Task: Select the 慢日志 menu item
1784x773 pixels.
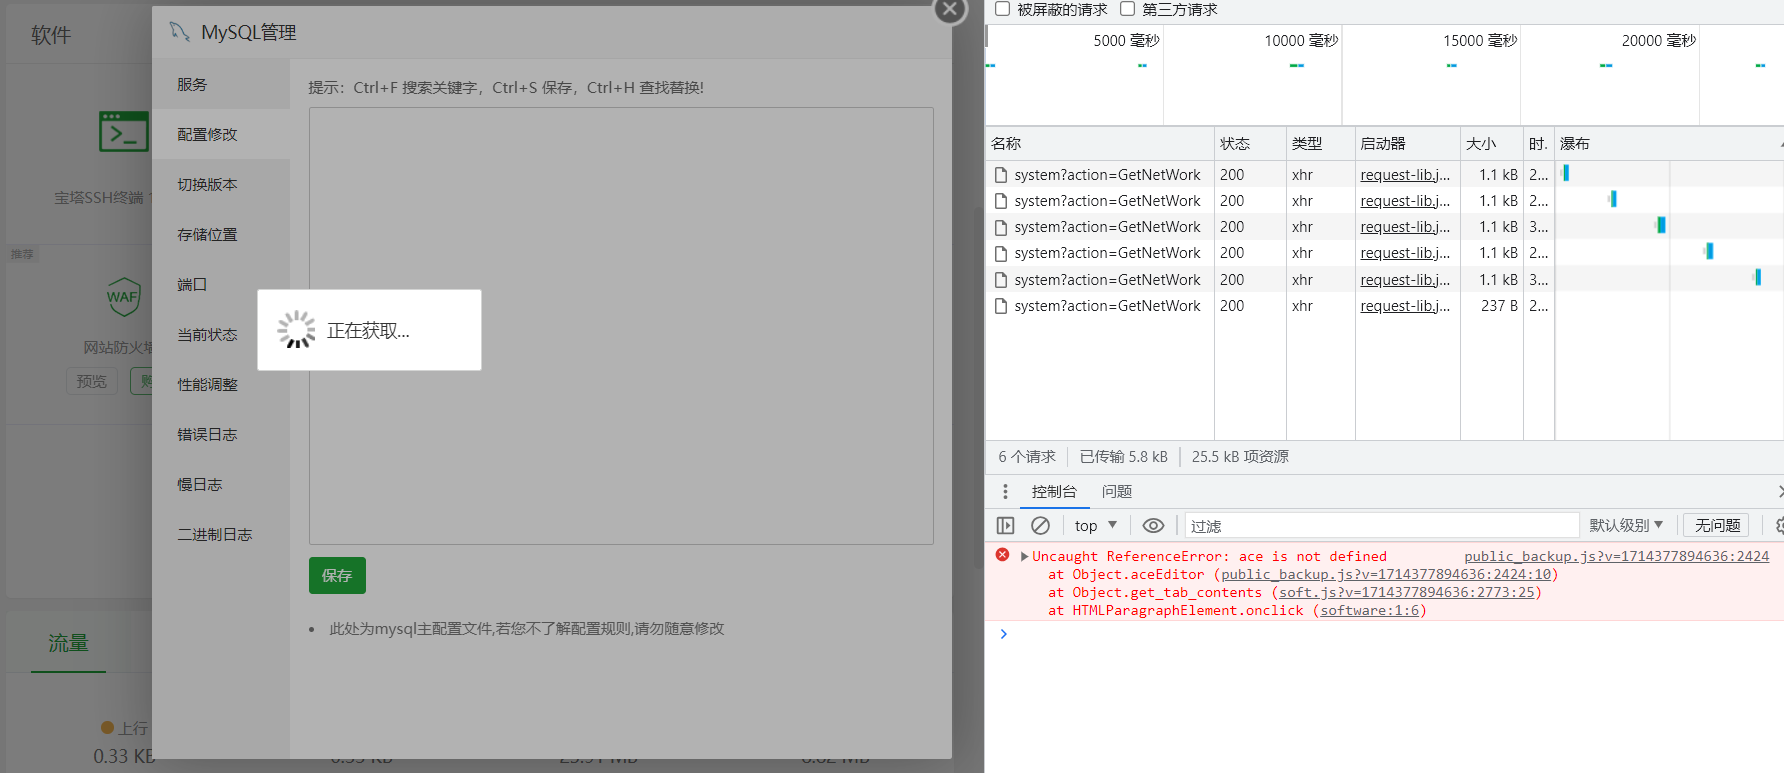Action: (221, 484)
